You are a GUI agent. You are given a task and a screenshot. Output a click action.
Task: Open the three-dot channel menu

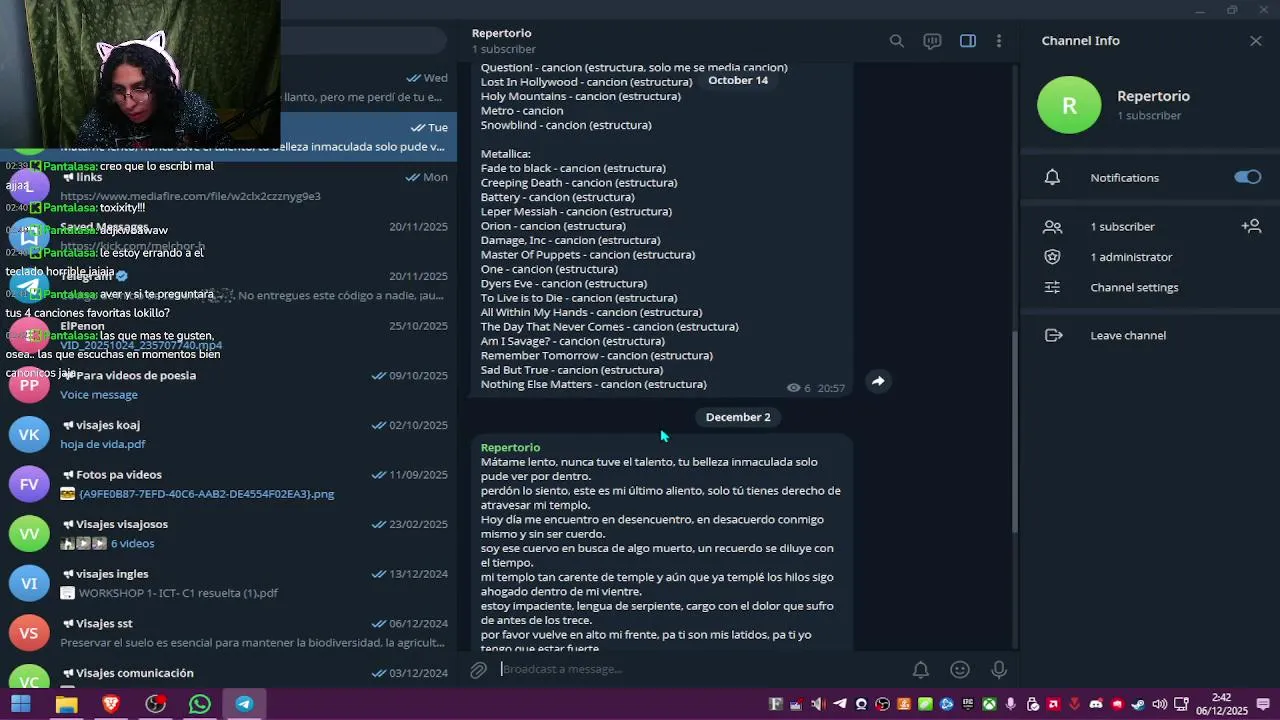coord(999,41)
